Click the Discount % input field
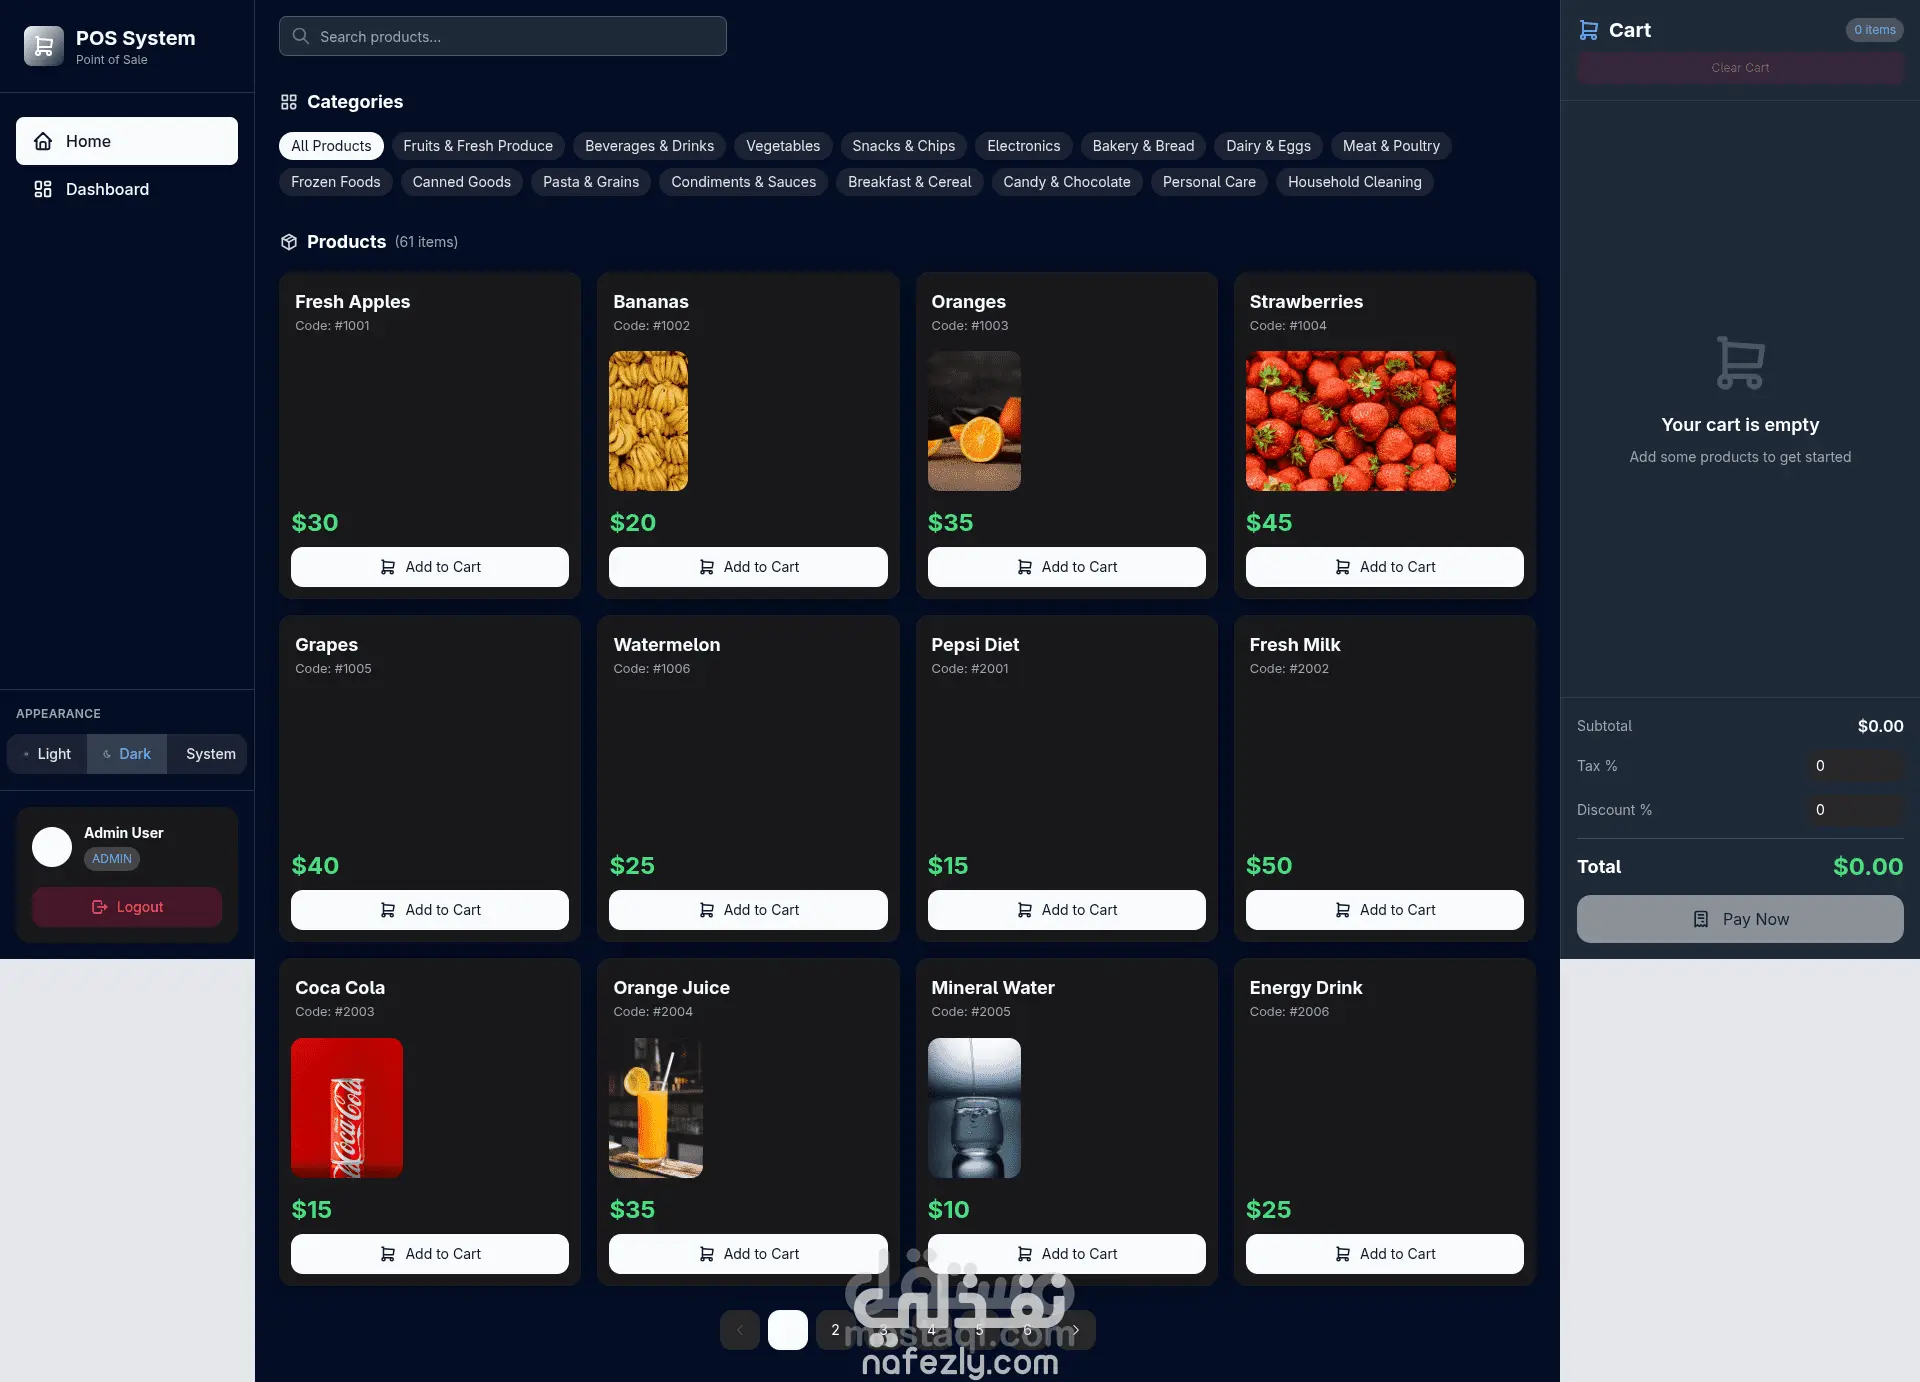 [1853, 810]
